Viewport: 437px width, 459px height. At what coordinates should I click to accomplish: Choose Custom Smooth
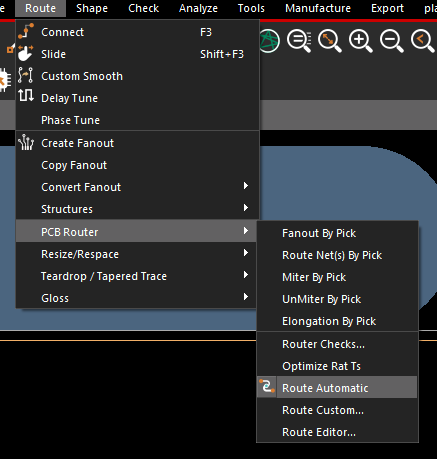pyautogui.click(x=138, y=76)
